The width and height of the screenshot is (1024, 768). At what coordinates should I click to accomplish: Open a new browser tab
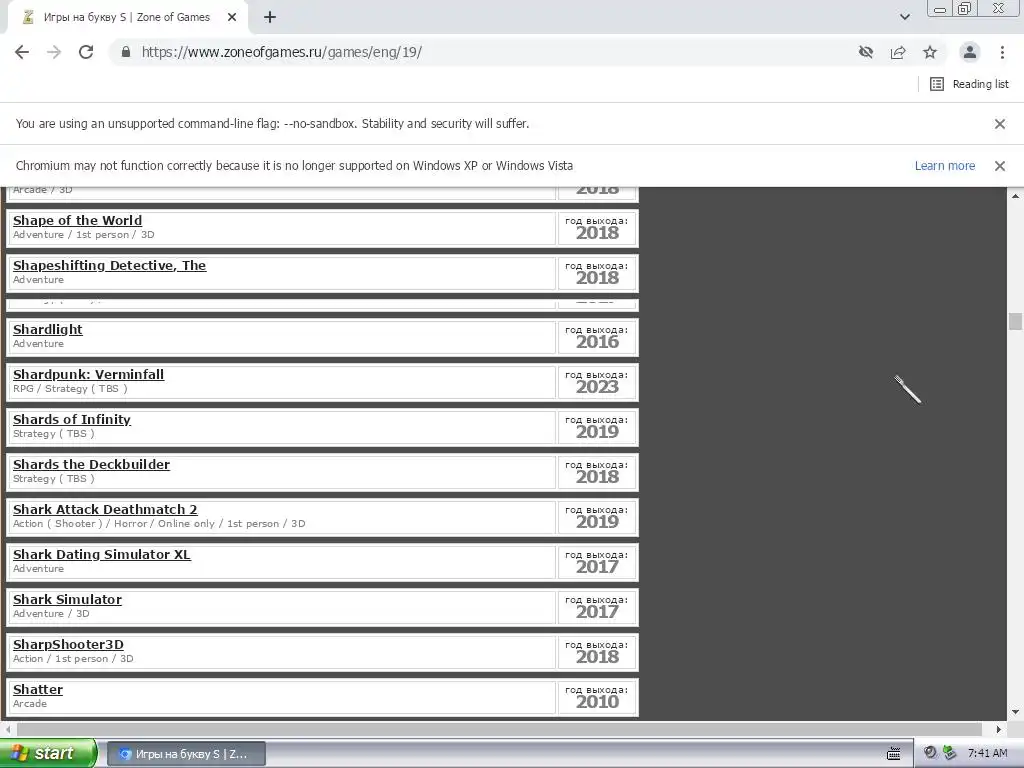click(270, 18)
